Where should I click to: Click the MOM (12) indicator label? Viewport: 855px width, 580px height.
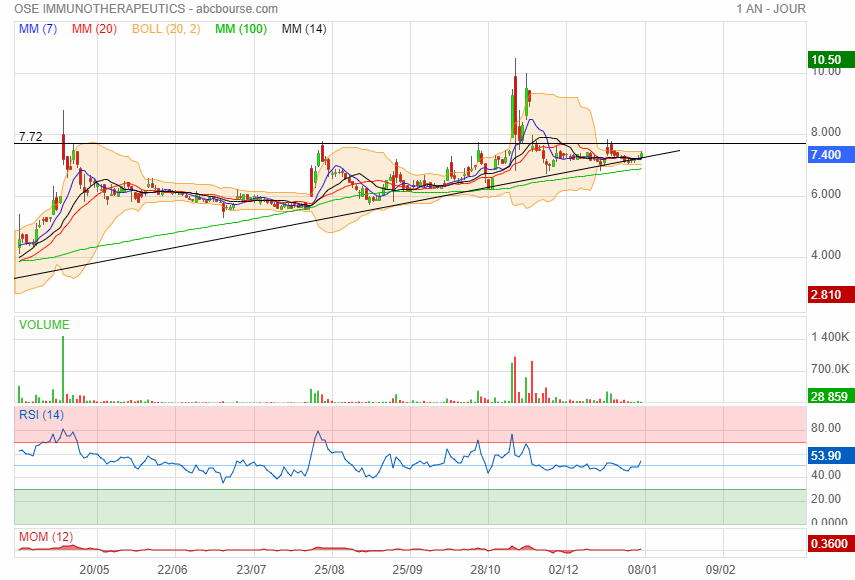tap(46, 537)
